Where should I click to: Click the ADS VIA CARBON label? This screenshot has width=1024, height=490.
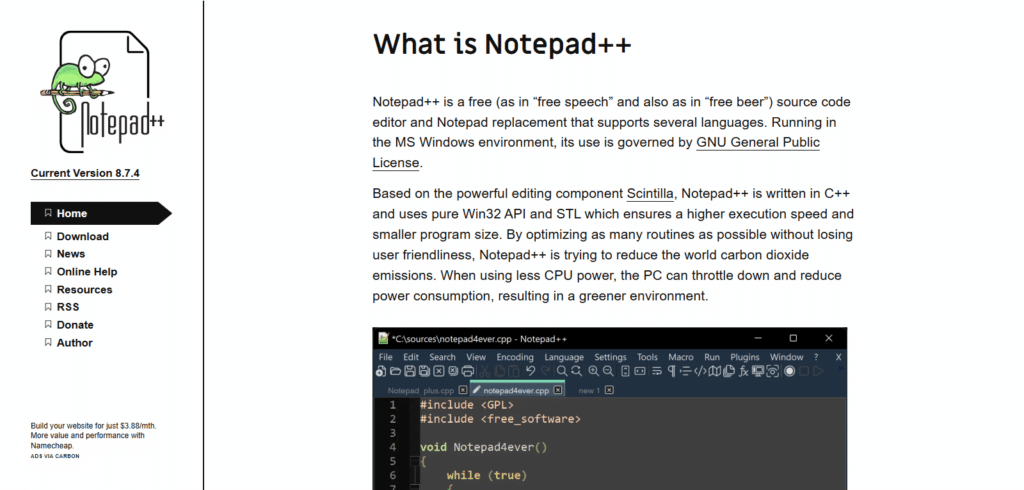(55, 456)
